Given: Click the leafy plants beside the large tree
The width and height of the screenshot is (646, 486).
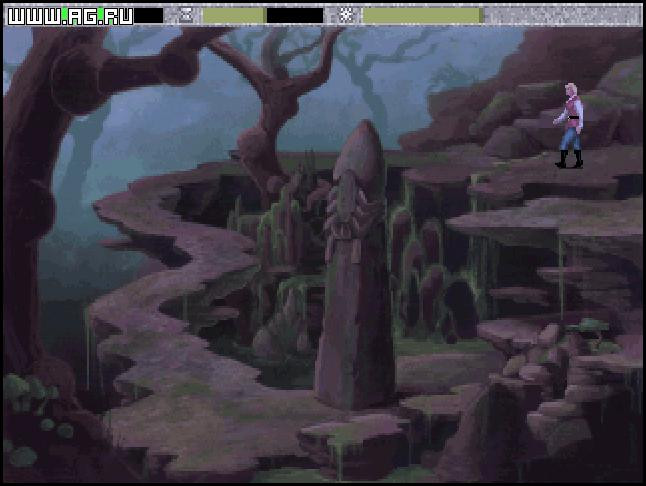Looking at the screenshot, I should coord(31,395).
